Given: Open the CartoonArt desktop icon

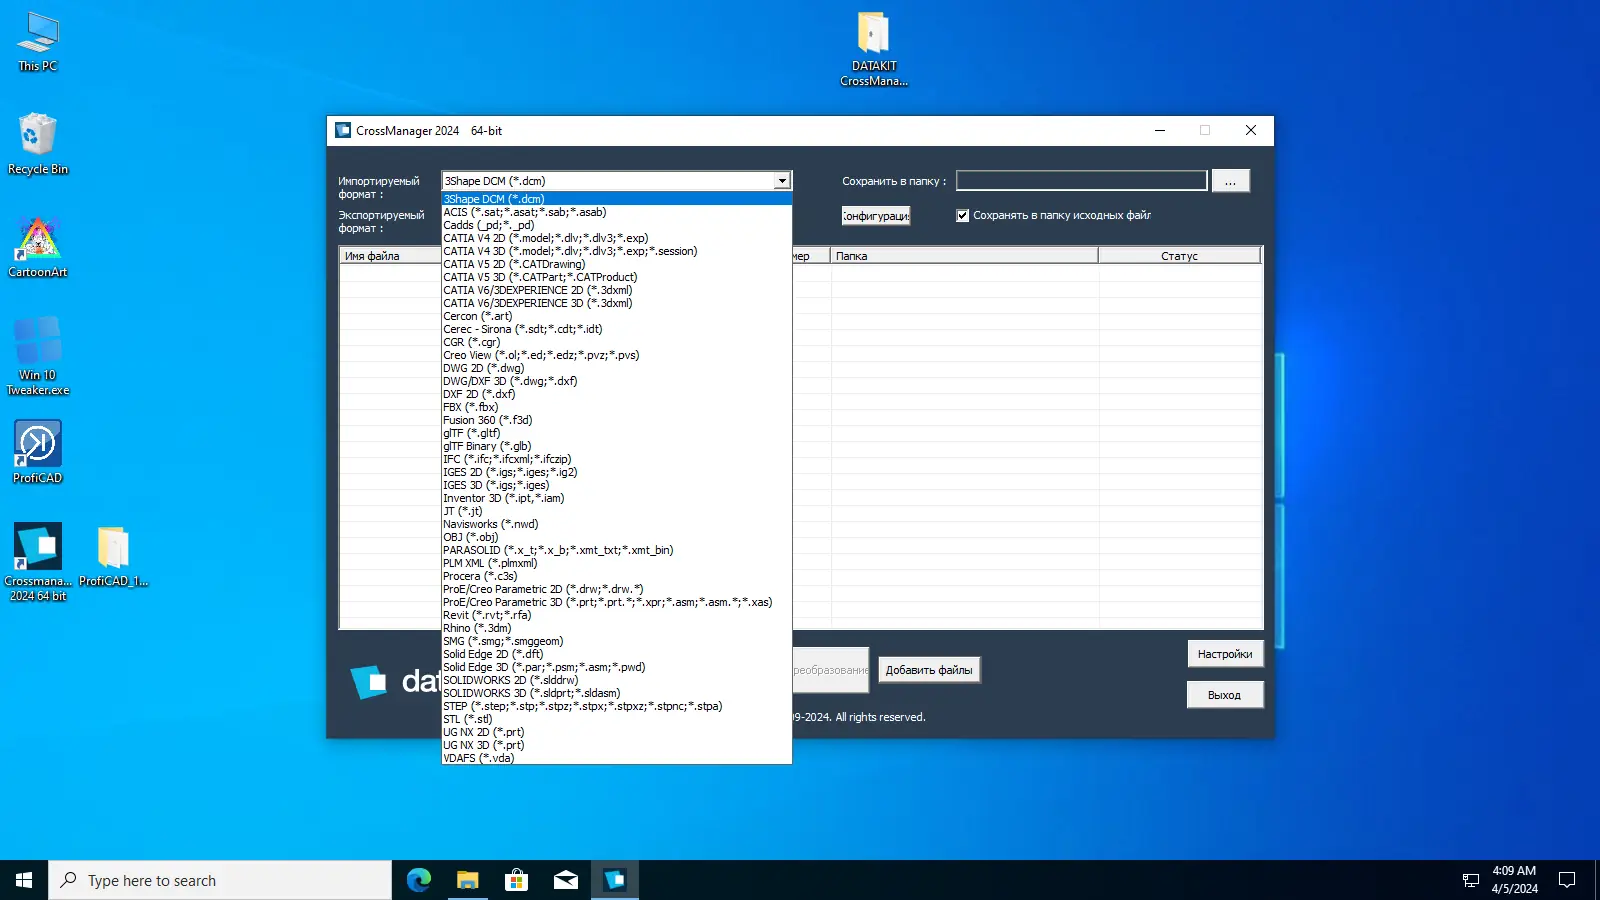Looking at the screenshot, I should point(38,246).
